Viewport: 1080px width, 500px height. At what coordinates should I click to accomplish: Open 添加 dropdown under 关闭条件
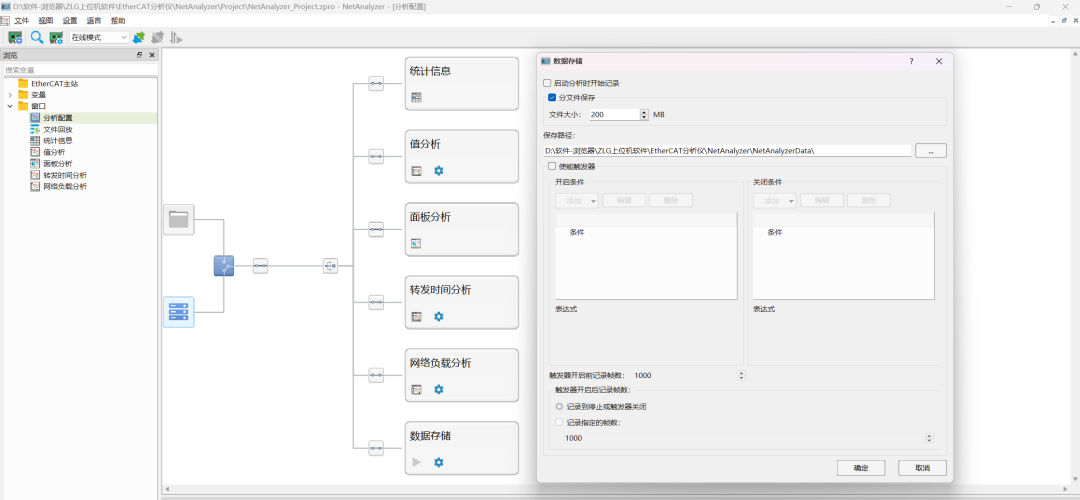tap(775, 200)
